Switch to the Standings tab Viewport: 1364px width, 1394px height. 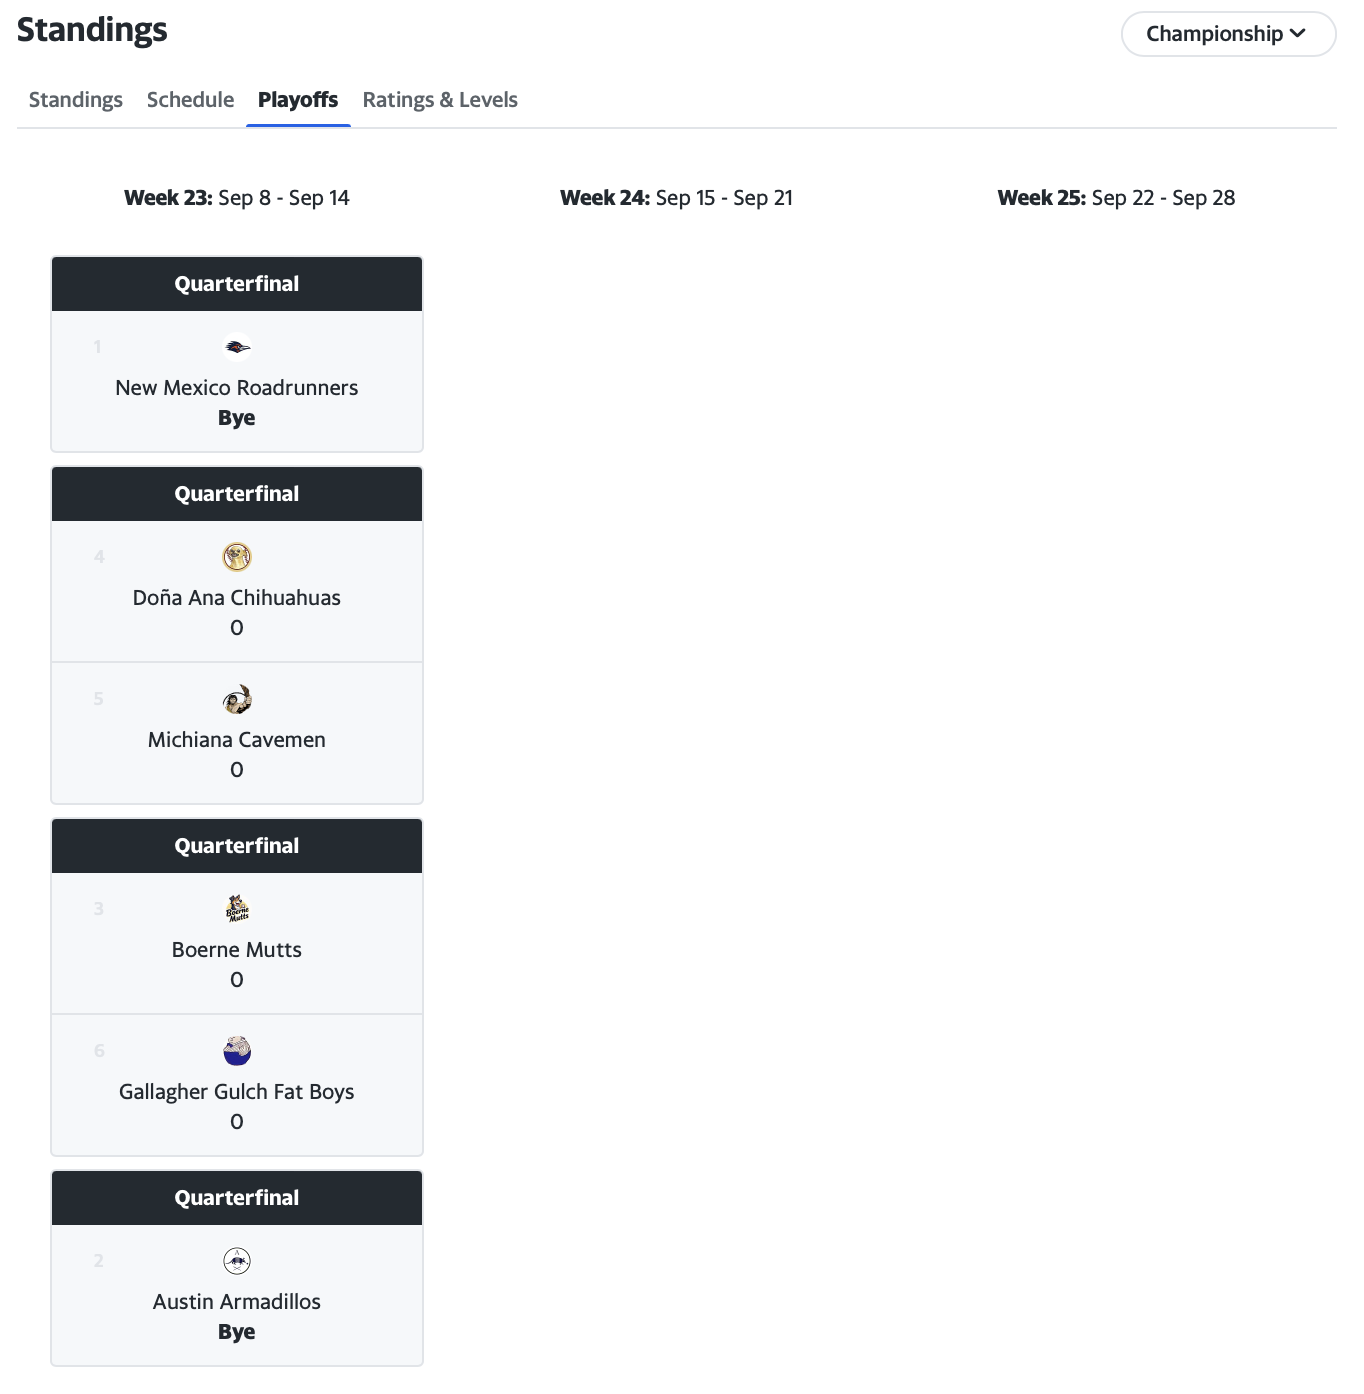point(76,100)
